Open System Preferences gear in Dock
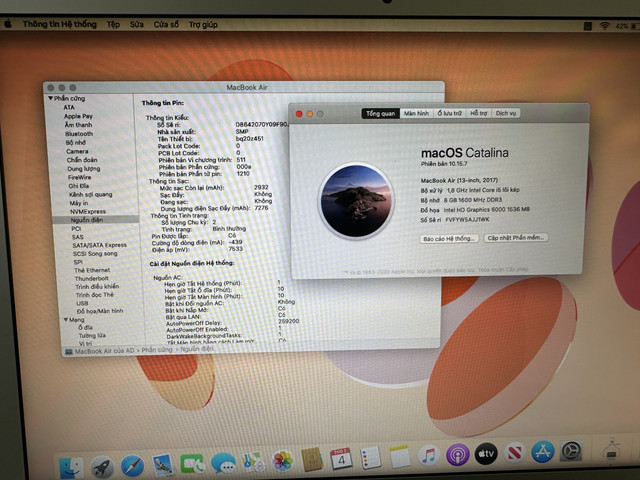This screenshot has width=640, height=480. tap(571, 451)
